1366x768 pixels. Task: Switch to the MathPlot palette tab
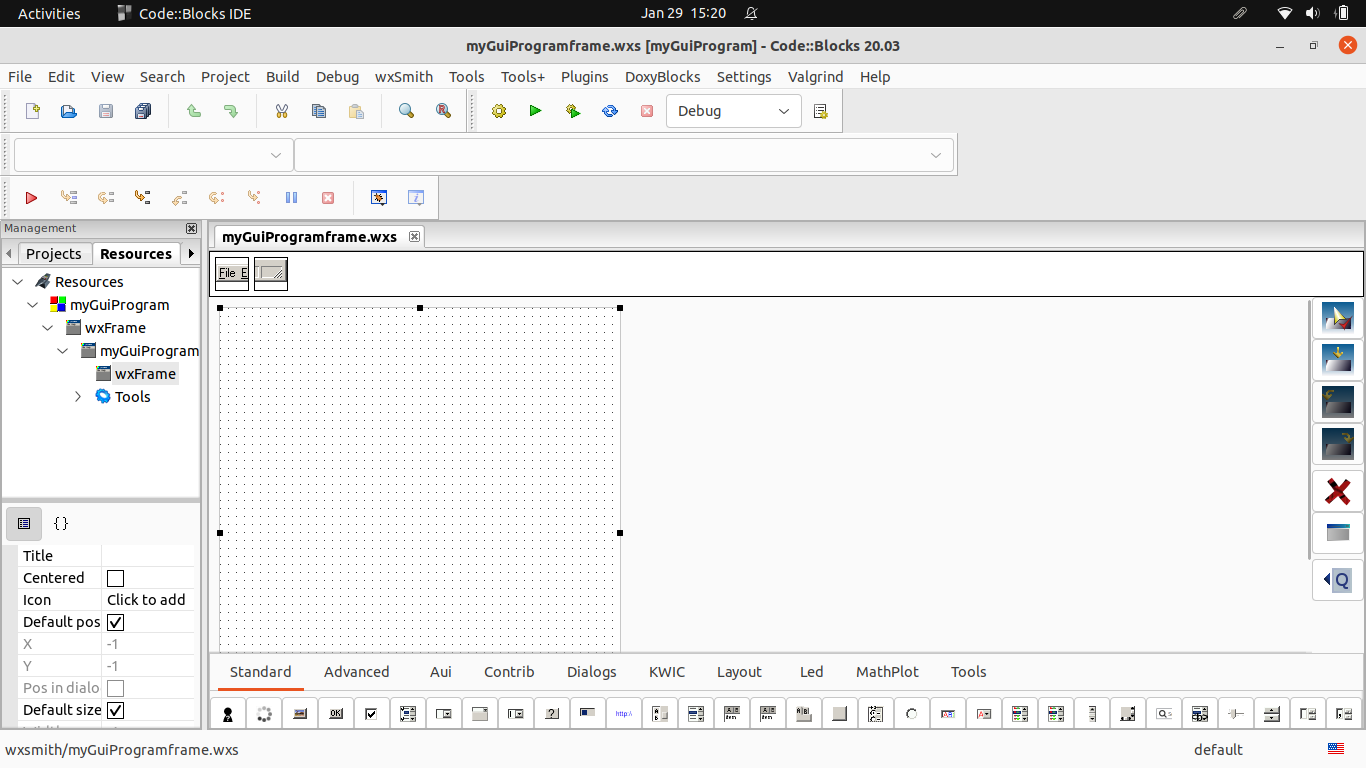(887, 672)
